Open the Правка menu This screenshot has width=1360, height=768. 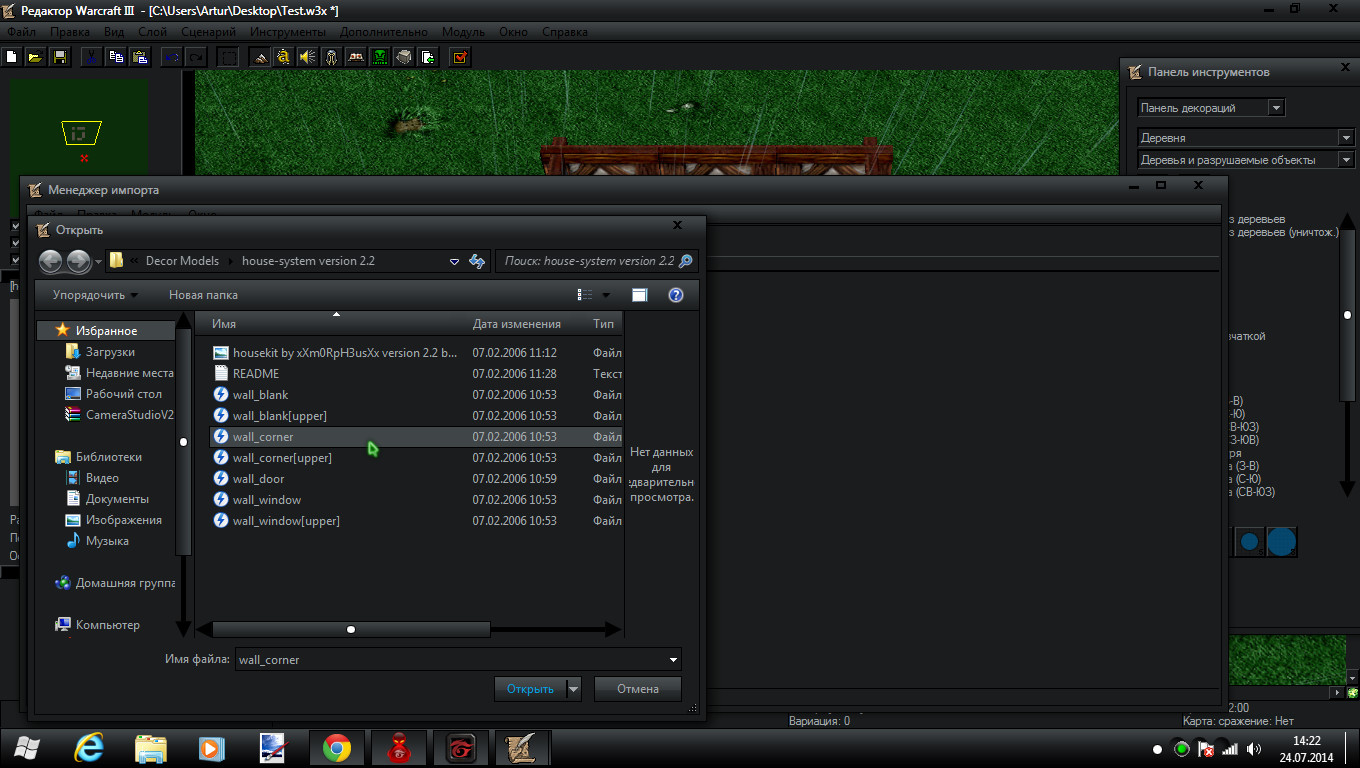(70, 32)
